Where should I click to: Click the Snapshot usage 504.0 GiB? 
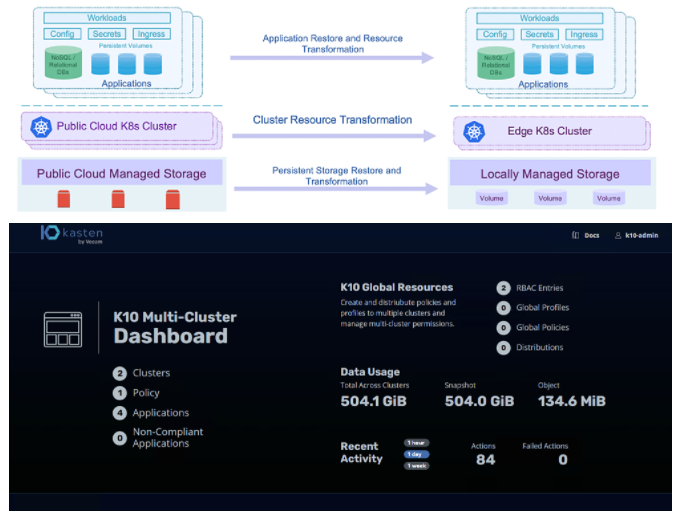point(479,401)
